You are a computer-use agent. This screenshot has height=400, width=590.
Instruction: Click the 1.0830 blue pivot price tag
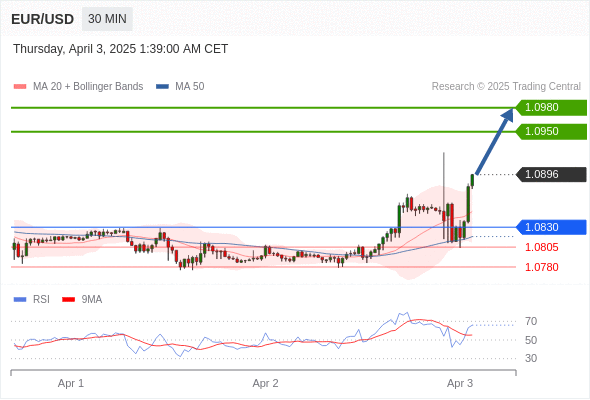point(551,227)
